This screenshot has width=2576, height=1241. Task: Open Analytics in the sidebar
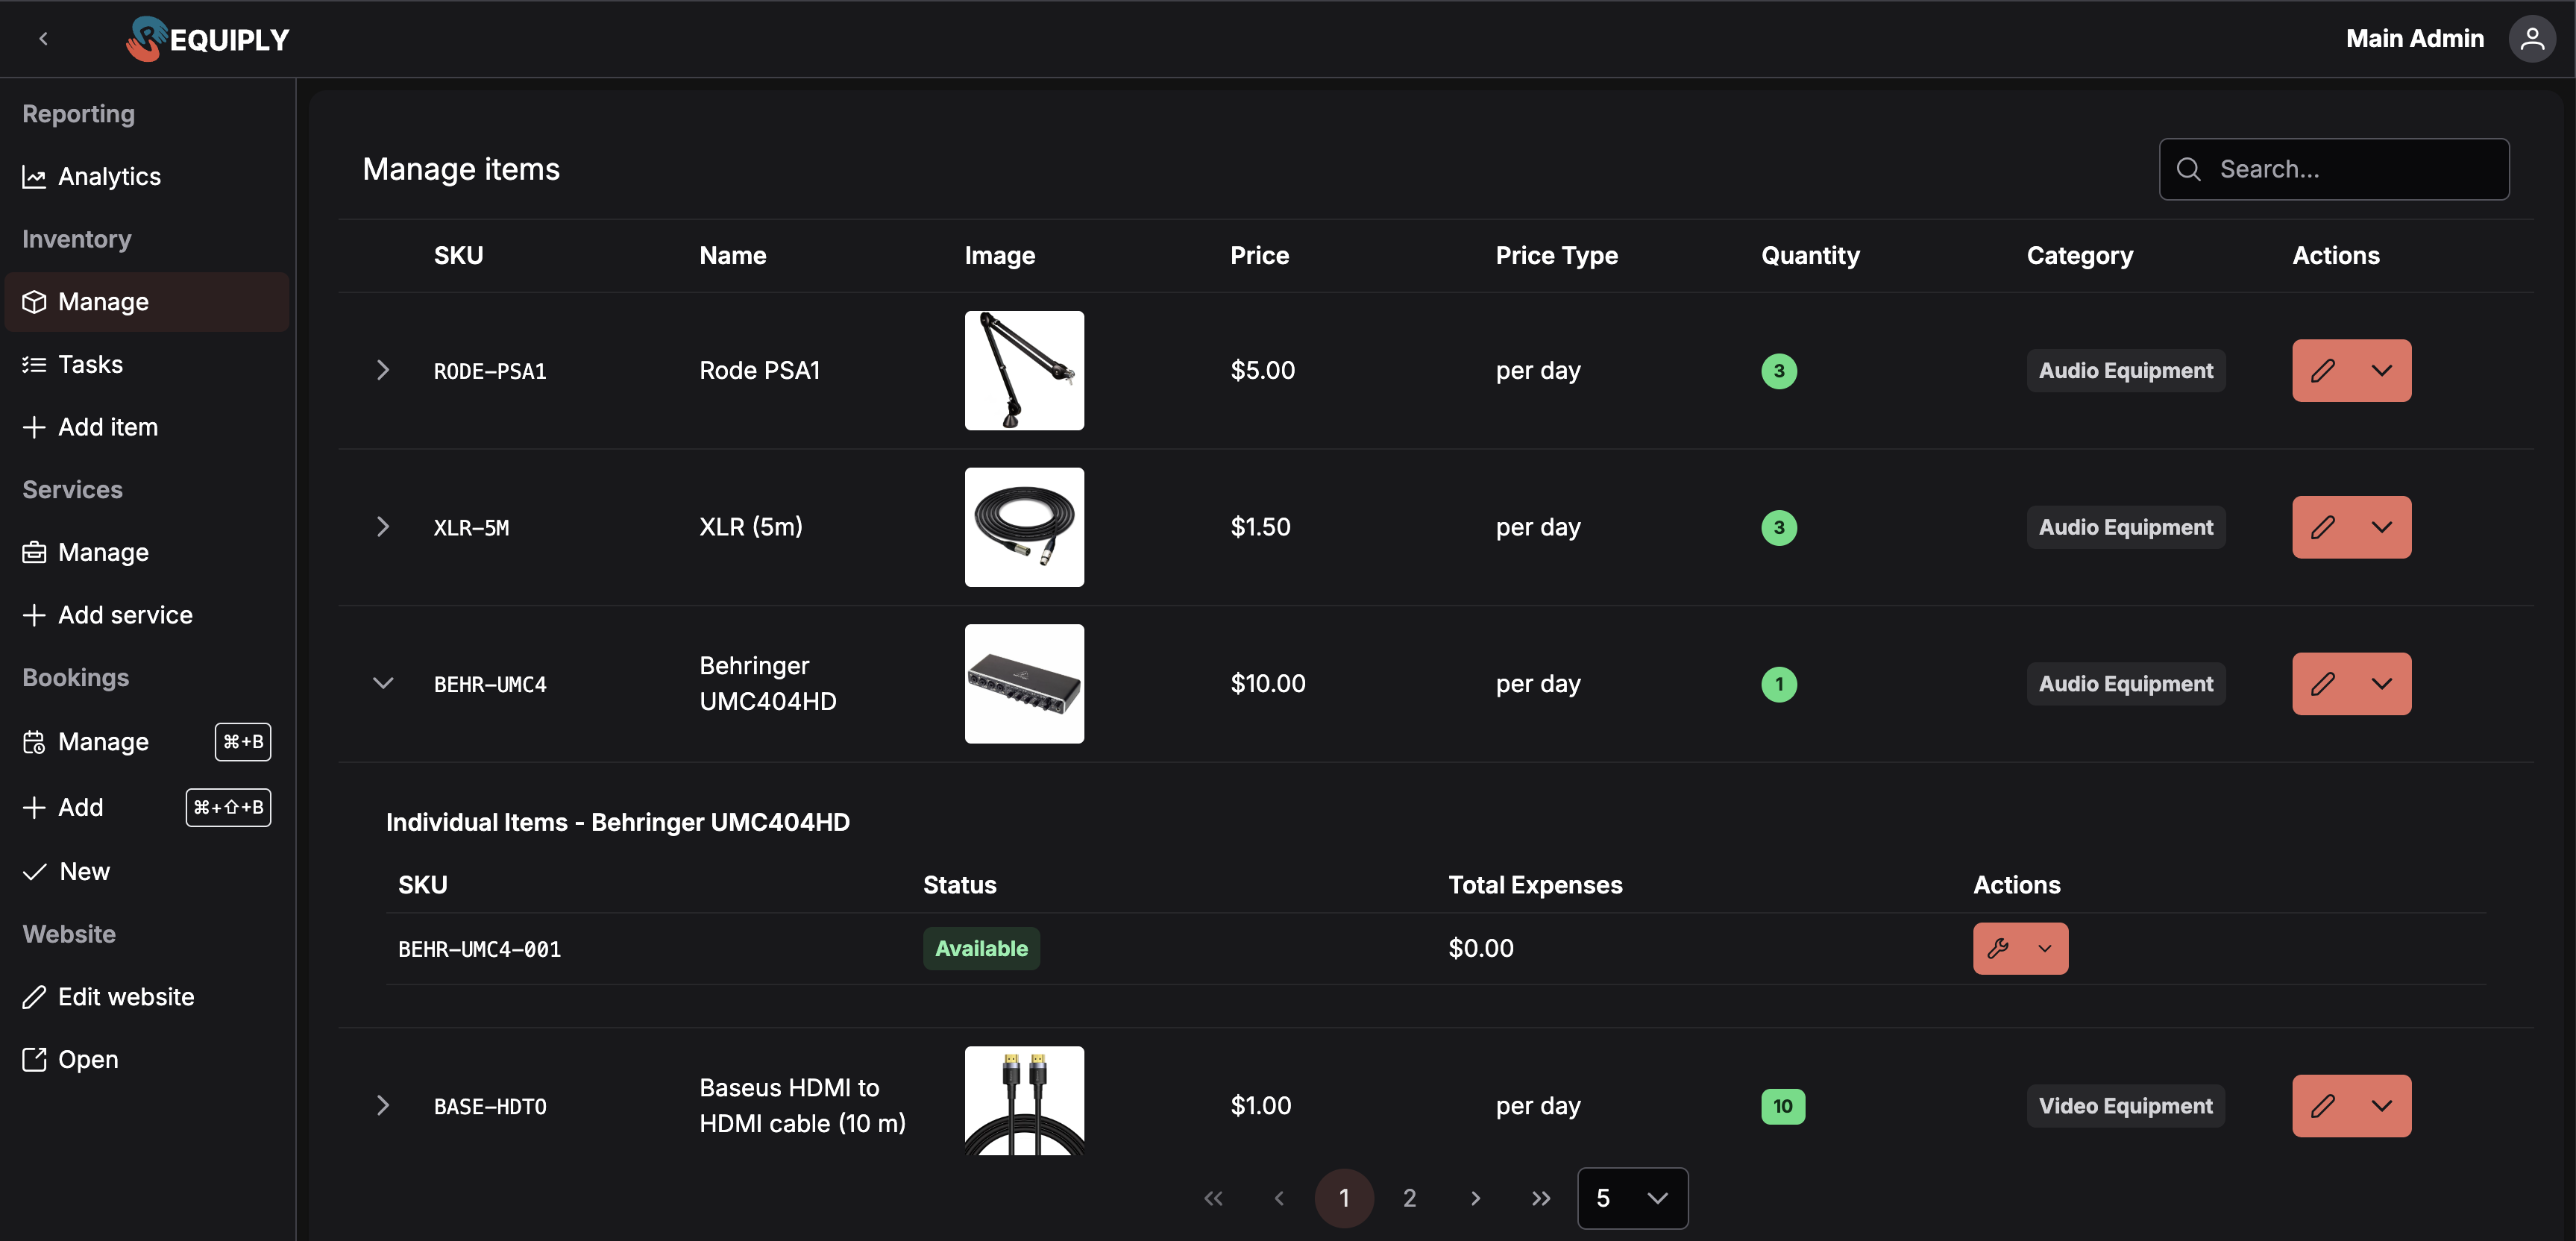(x=108, y=177)
